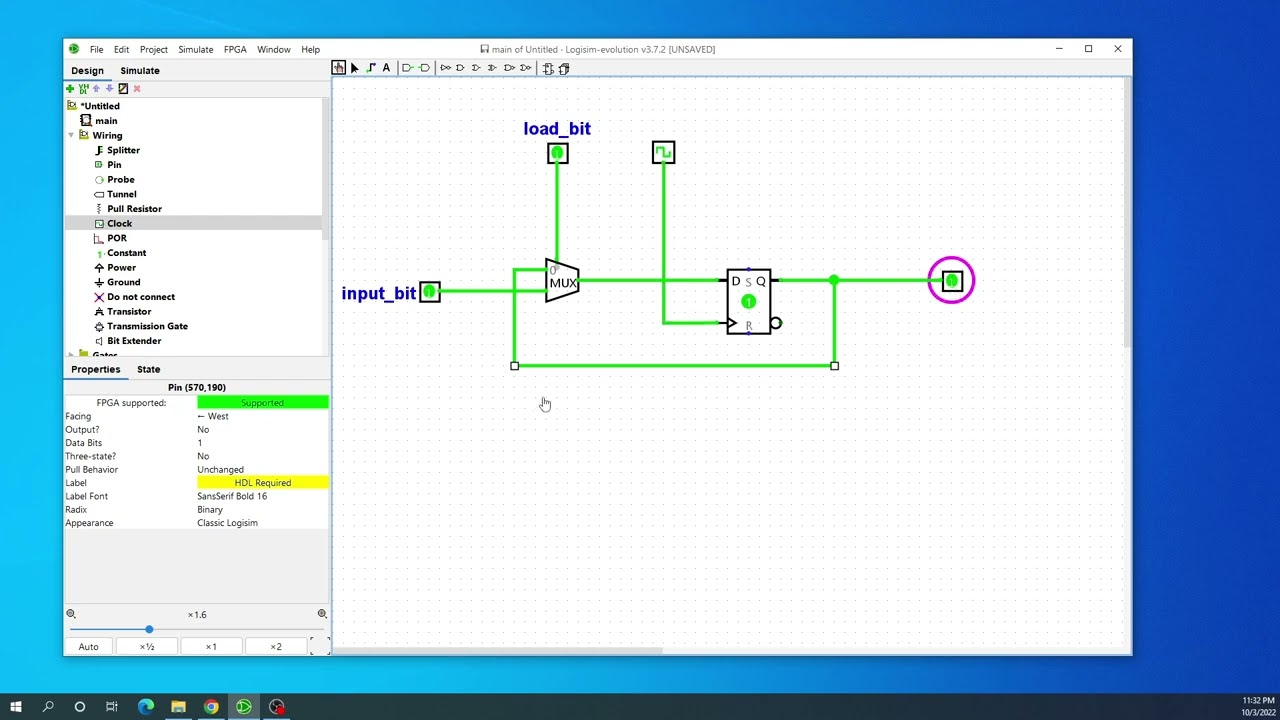Viewport: 1280px width, 720px height.
Task: Select the NOR gate toolbar icon
Action: (x=525, y=68)
